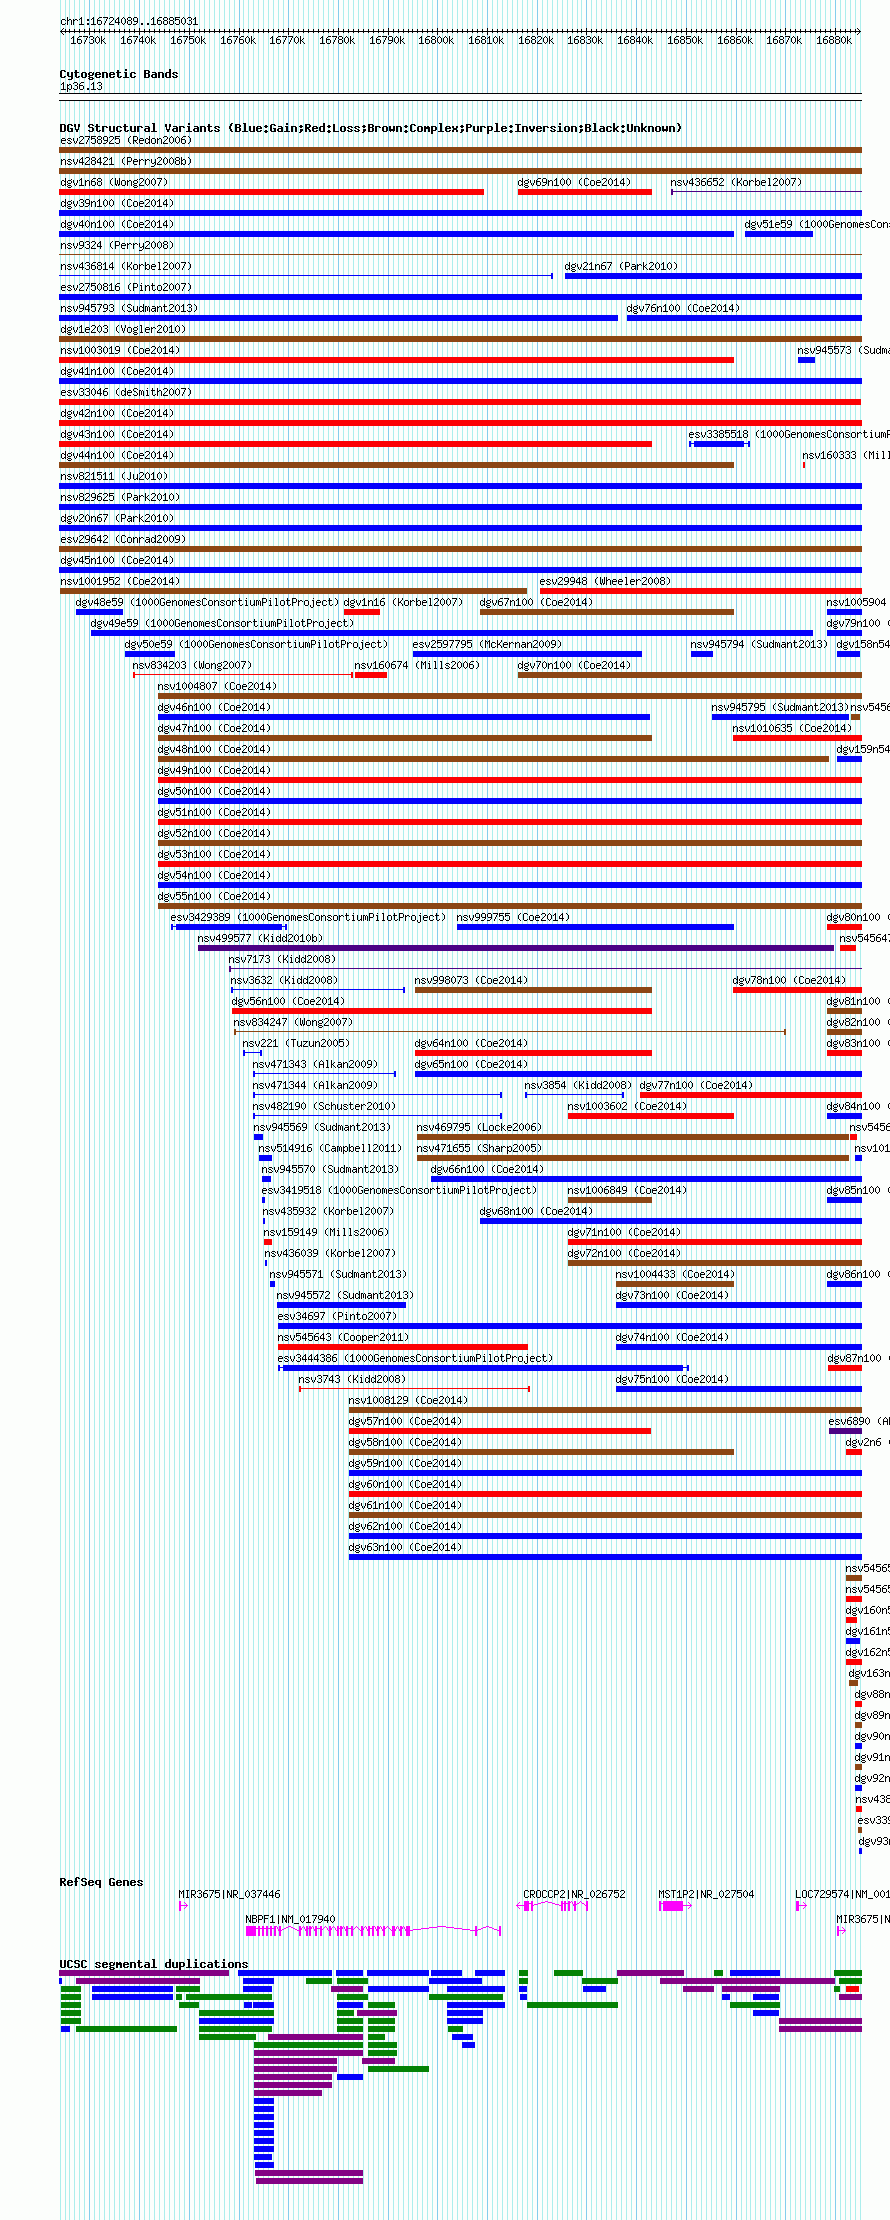The height and width of the screenshot is (2220, 890).
Task: Click the NBPF1 gene exon structure
Action: click(374, 1931)
